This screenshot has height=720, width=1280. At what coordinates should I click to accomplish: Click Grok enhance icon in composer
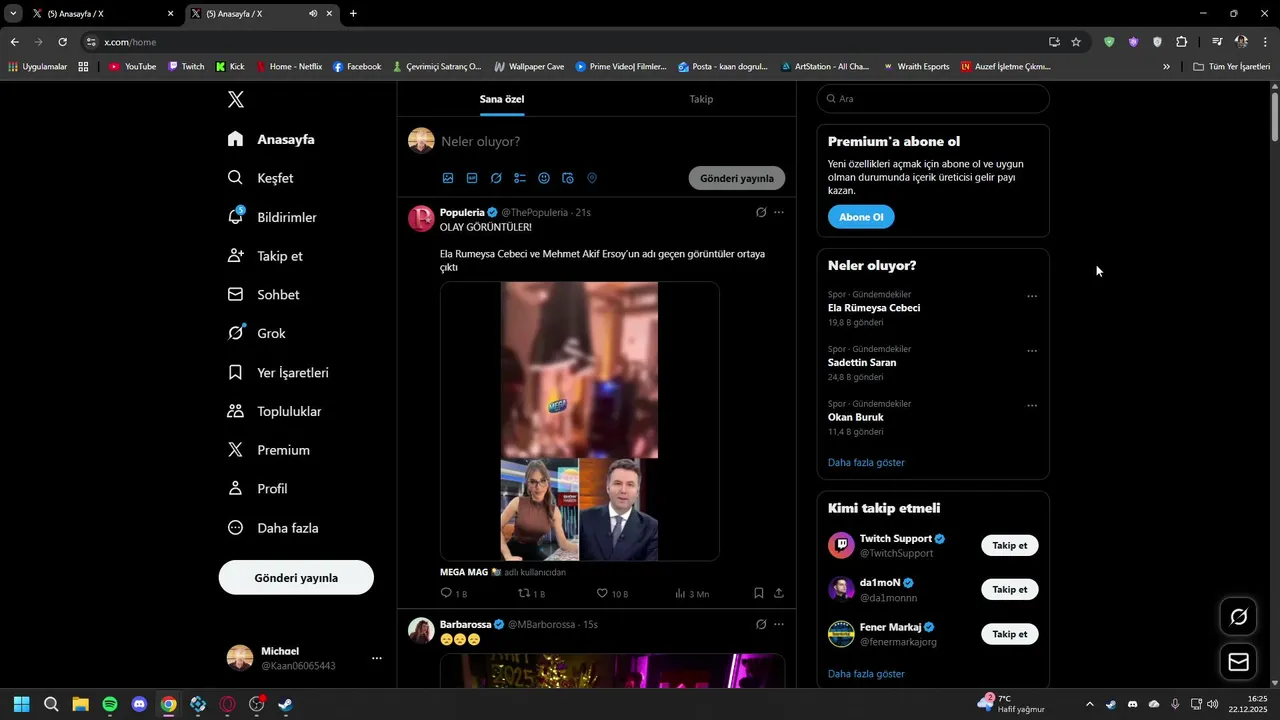(x=496, y=178)
